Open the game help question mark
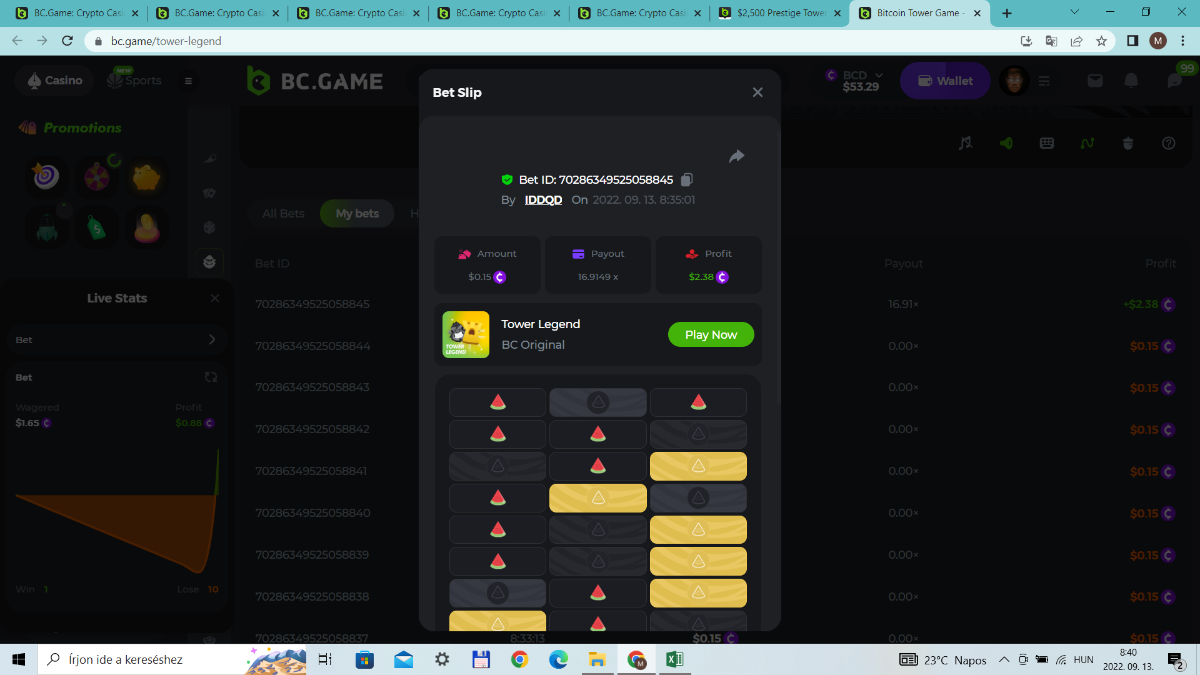 1168,143
